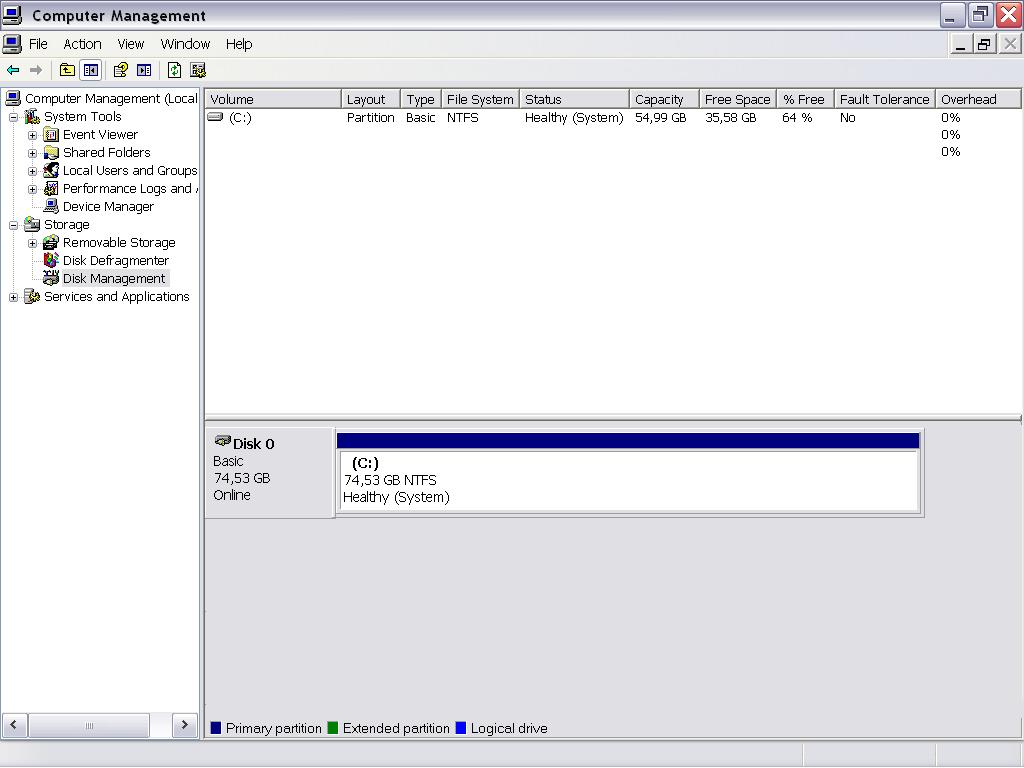Click the Disk Defragmenter icon

(x=51, y=261)
